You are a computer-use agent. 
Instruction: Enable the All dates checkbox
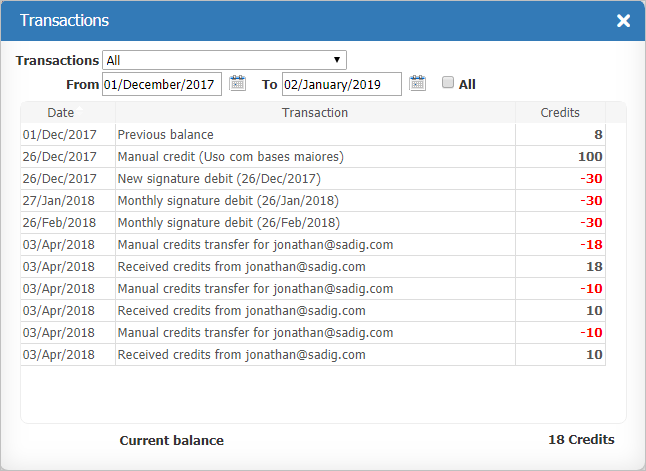[x=448, y=83]
